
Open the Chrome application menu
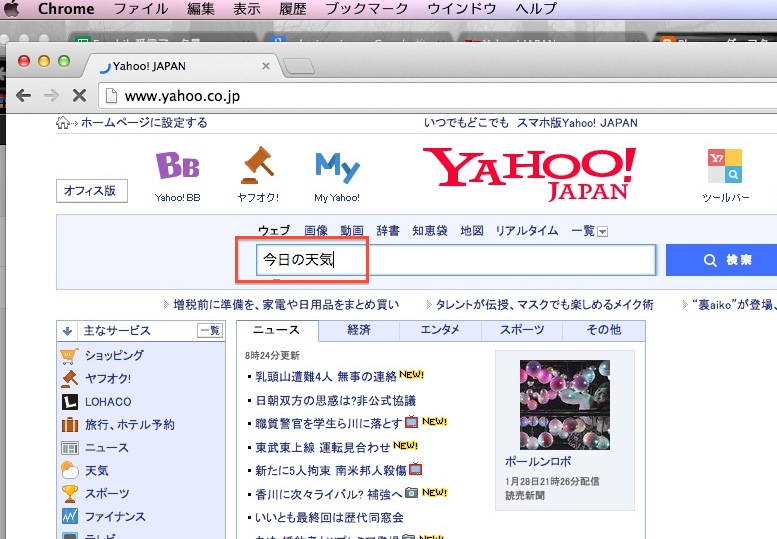pos(66,8)
